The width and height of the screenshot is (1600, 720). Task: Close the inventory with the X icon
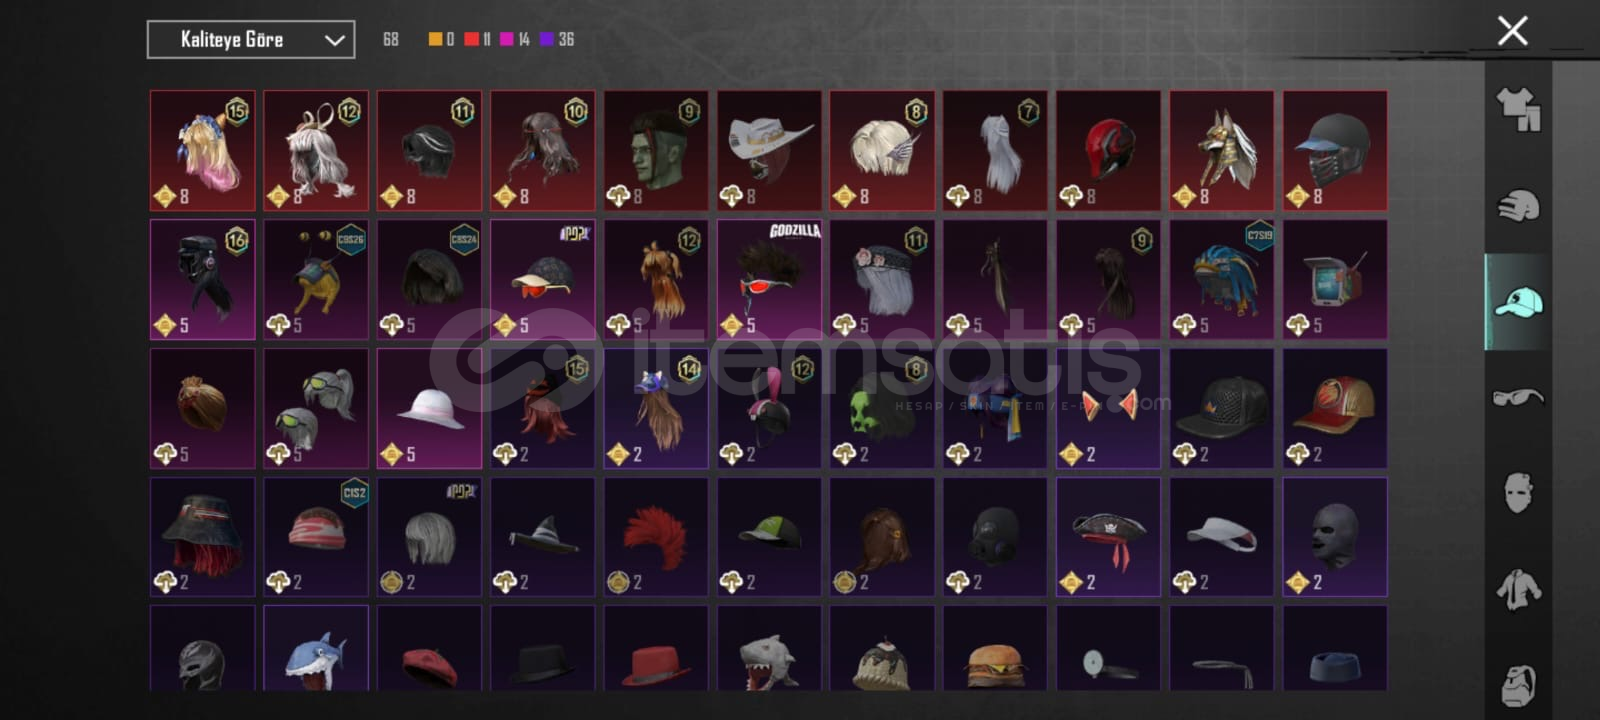pyautogui.click(x=1513, y=31)
